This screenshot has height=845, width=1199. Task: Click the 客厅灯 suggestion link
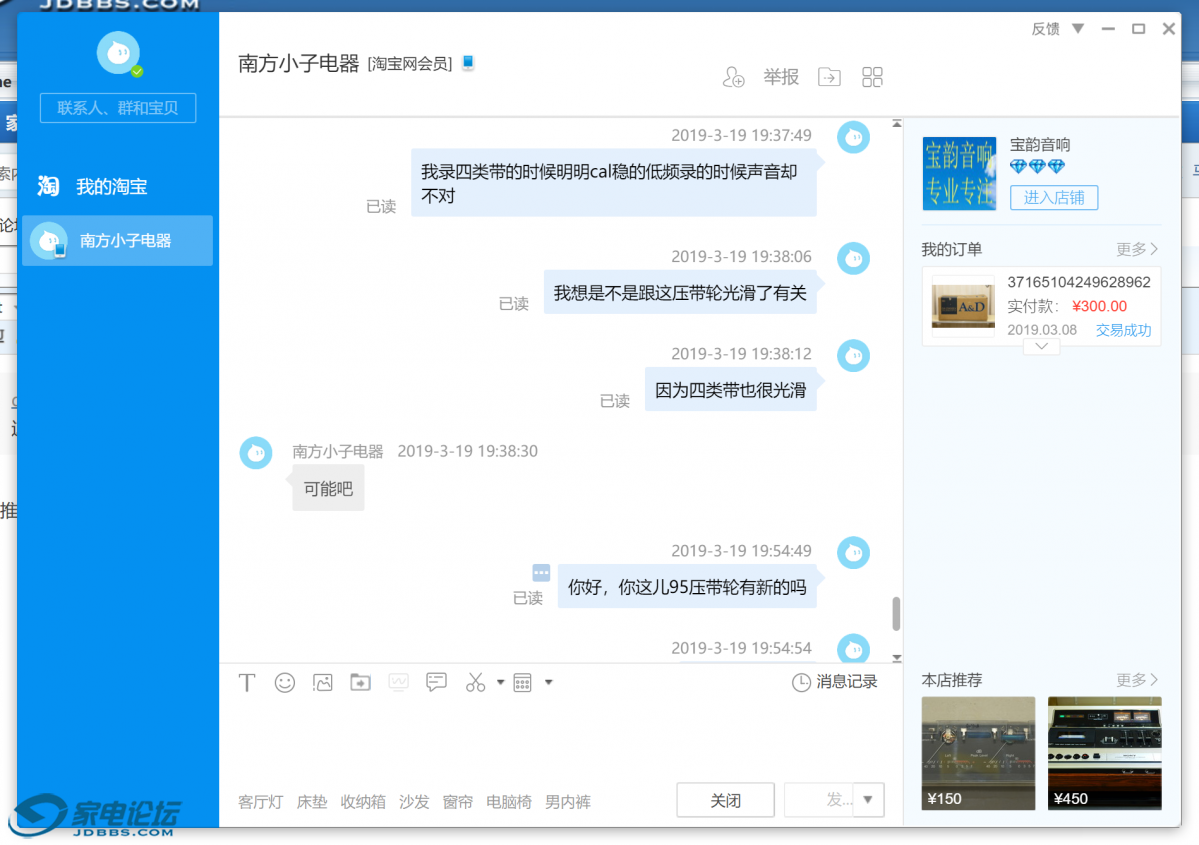pos(260,801)
